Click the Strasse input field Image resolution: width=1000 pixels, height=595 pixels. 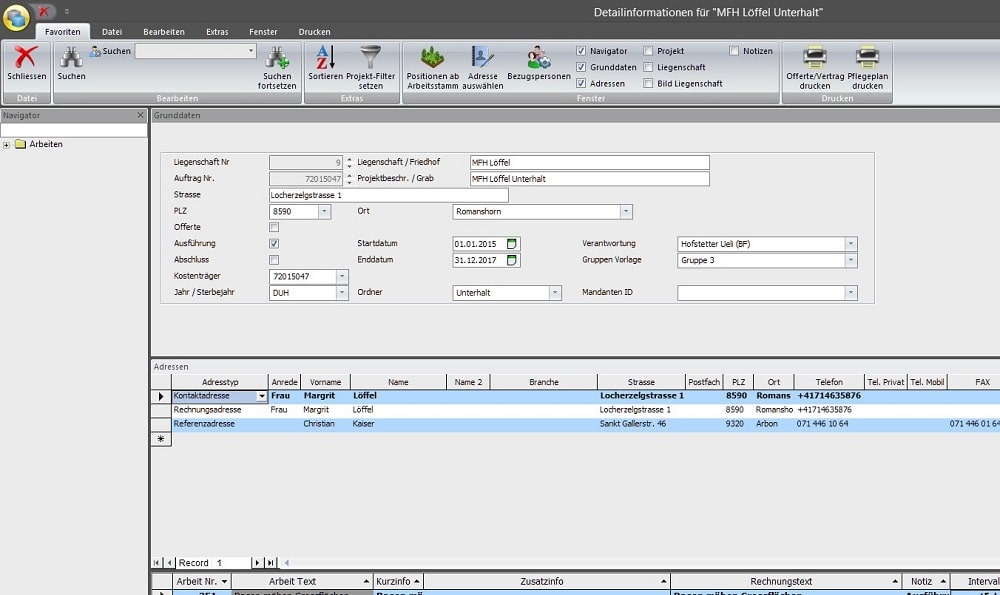(x=388, y=195)
